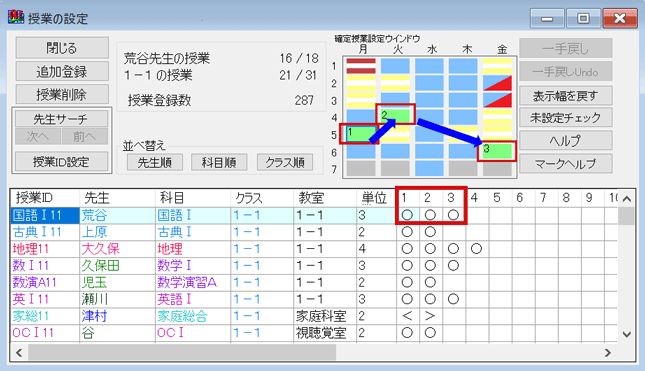Click the > mark in the 家総11 row
This screenshot has width=645, height=371.
point(430,316)
